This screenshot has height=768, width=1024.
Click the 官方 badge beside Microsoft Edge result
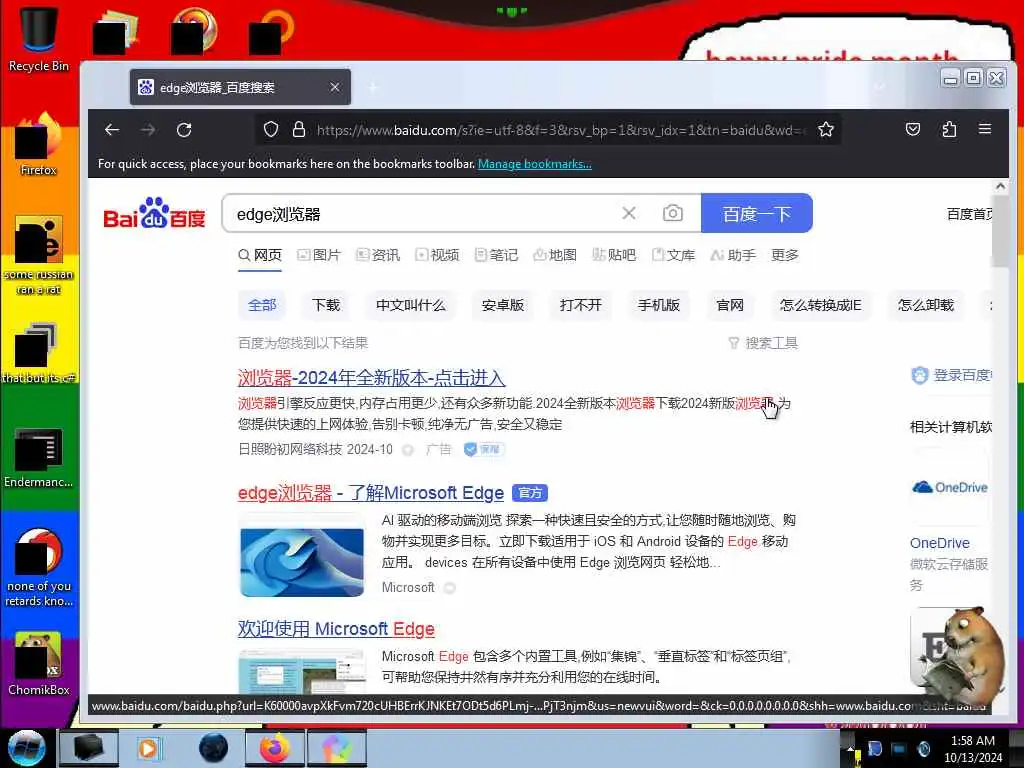click(530, 493)
